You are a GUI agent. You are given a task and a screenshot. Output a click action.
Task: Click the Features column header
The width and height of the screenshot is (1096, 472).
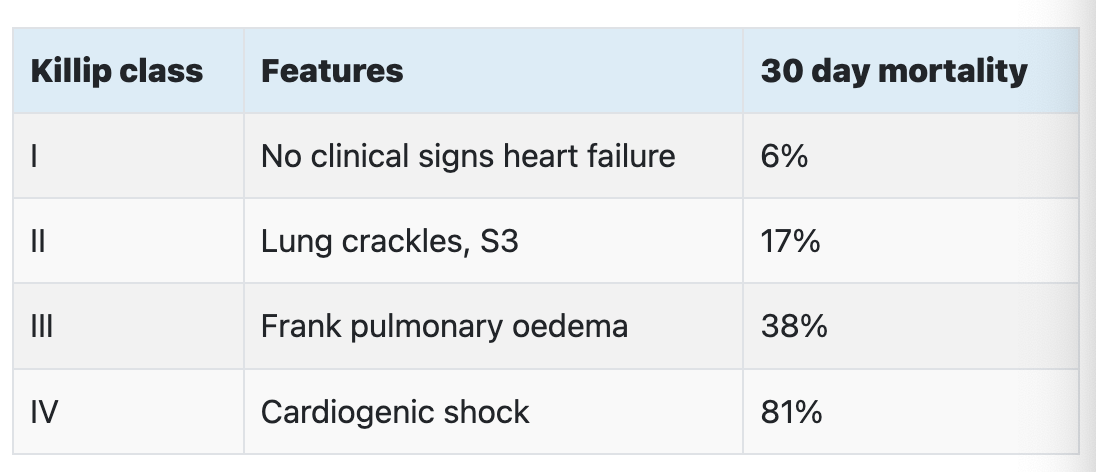(x=493, y=71)
